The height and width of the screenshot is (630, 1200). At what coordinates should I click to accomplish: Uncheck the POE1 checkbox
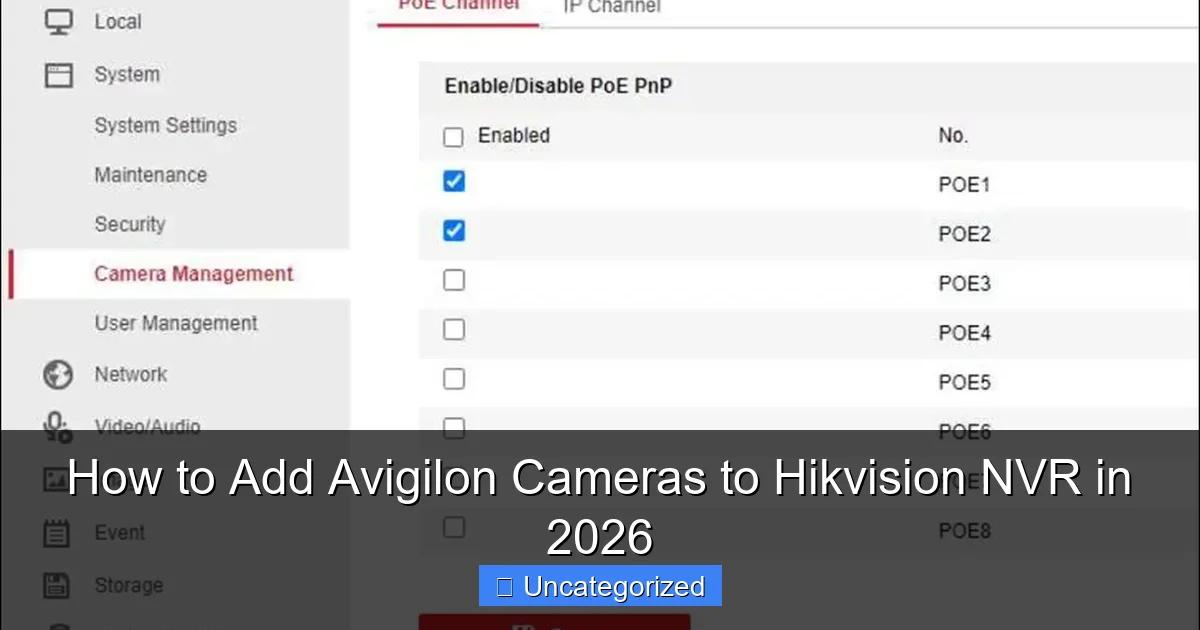tap(453, 181)
